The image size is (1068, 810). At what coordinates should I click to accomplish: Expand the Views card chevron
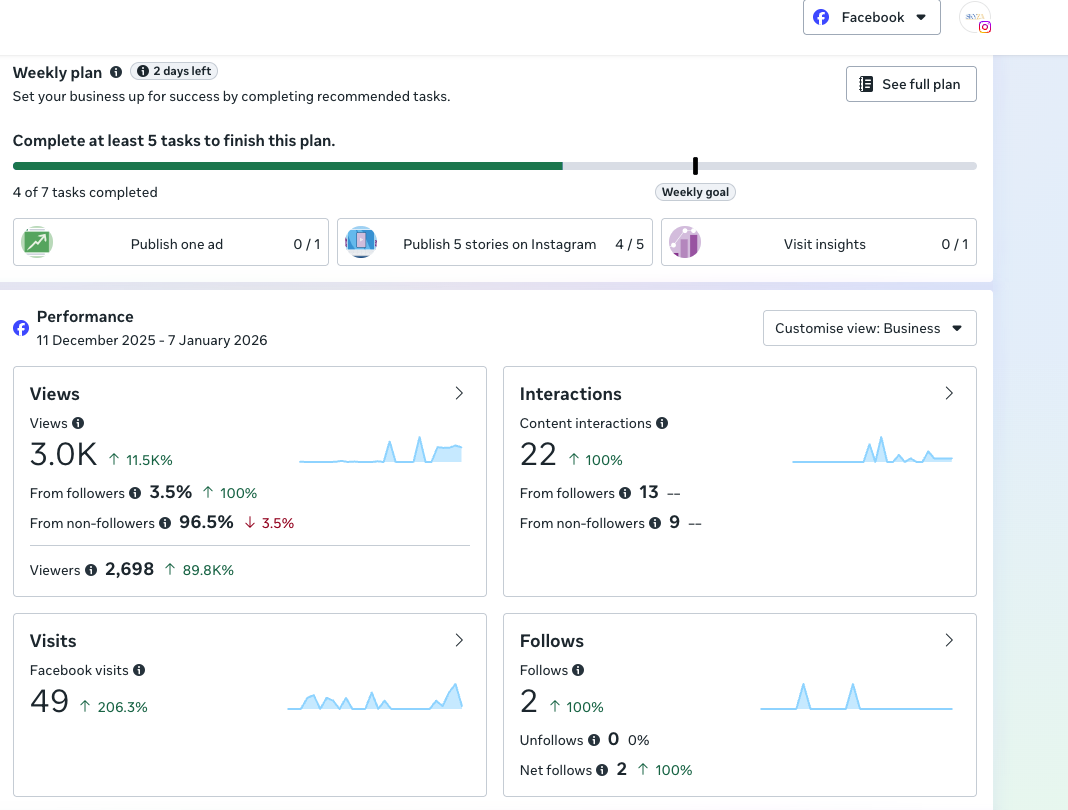click(x=459, y=393)
